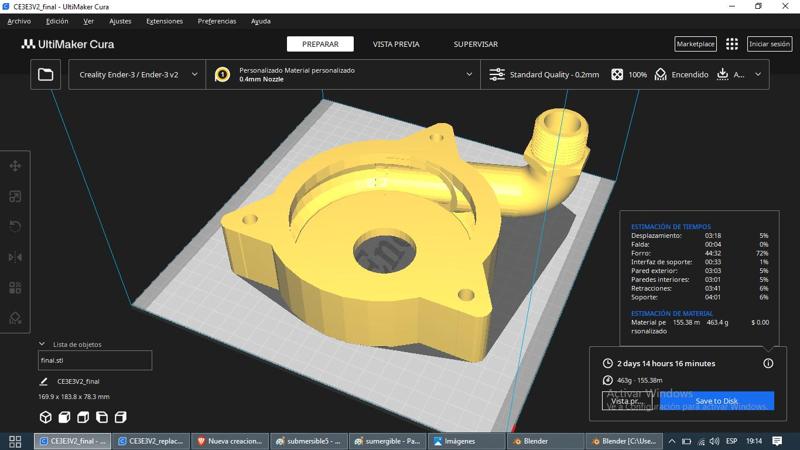
Task: Select the Support Blocker tool
Action: click(15, 318)
